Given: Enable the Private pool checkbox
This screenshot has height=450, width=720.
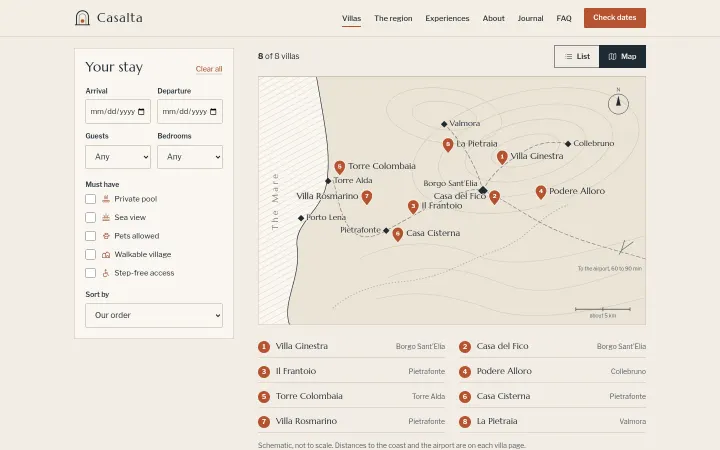Looking at the screenshot, I should pos(90,199).
